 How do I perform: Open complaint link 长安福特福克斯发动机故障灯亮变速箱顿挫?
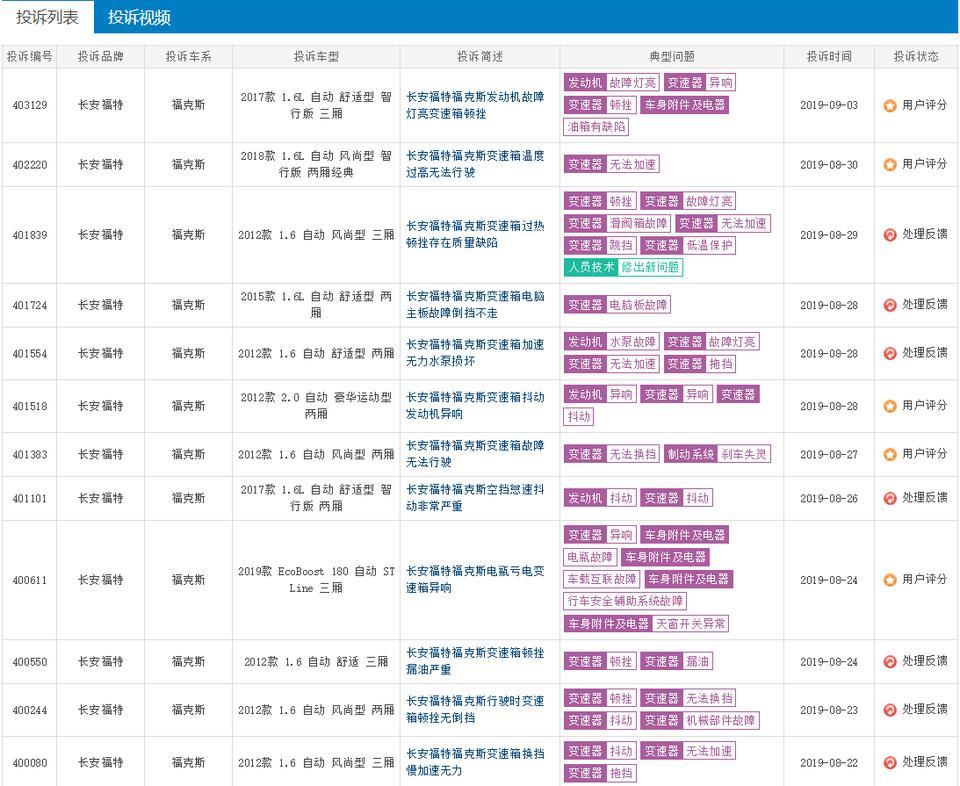coord(475,105)
